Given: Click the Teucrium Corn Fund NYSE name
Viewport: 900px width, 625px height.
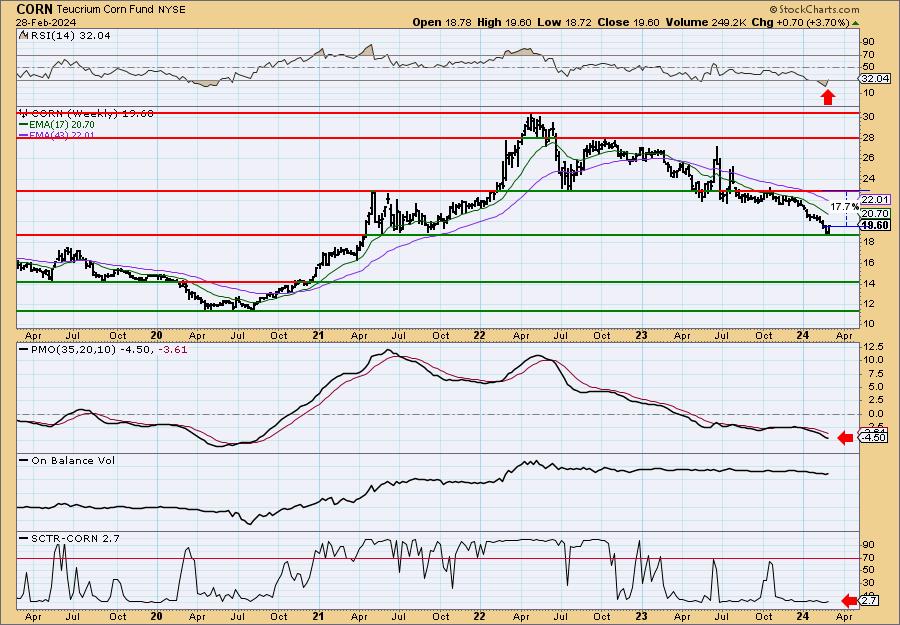Looking at the screenshot, I should coord(119,10).
